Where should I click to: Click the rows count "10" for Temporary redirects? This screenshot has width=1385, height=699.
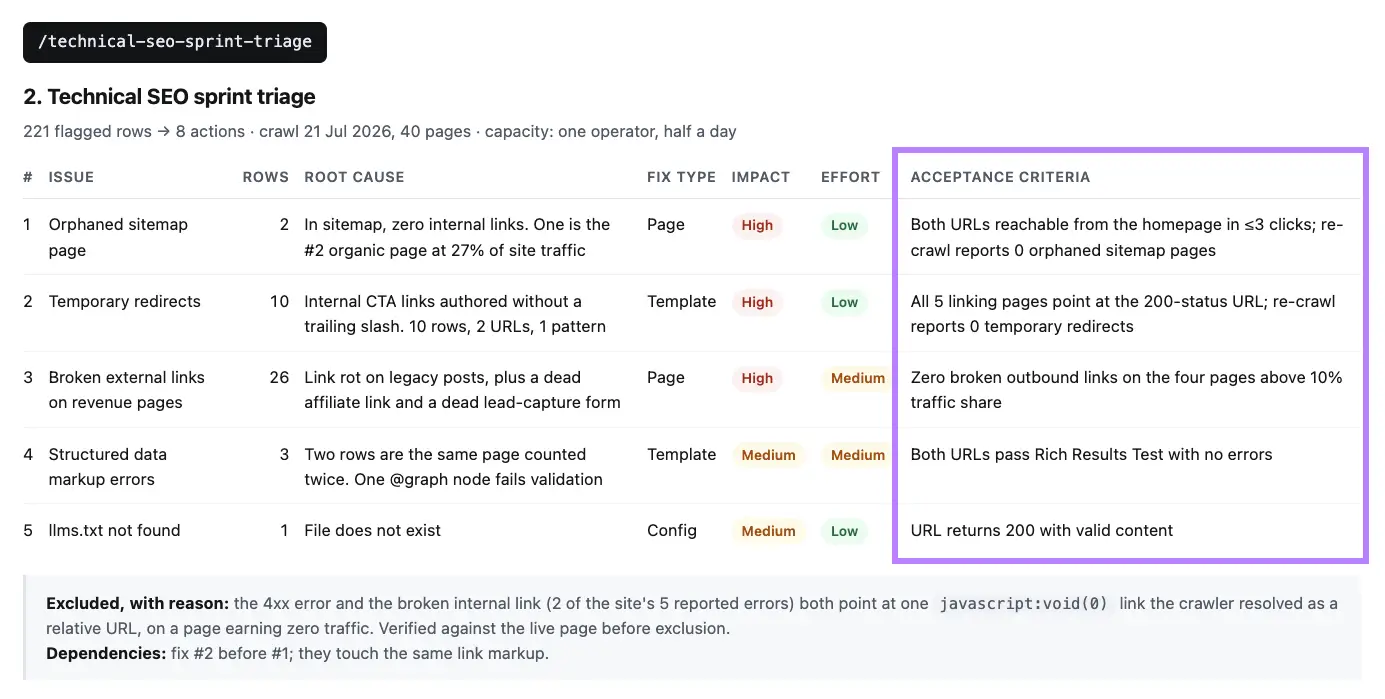pos(279,301)
